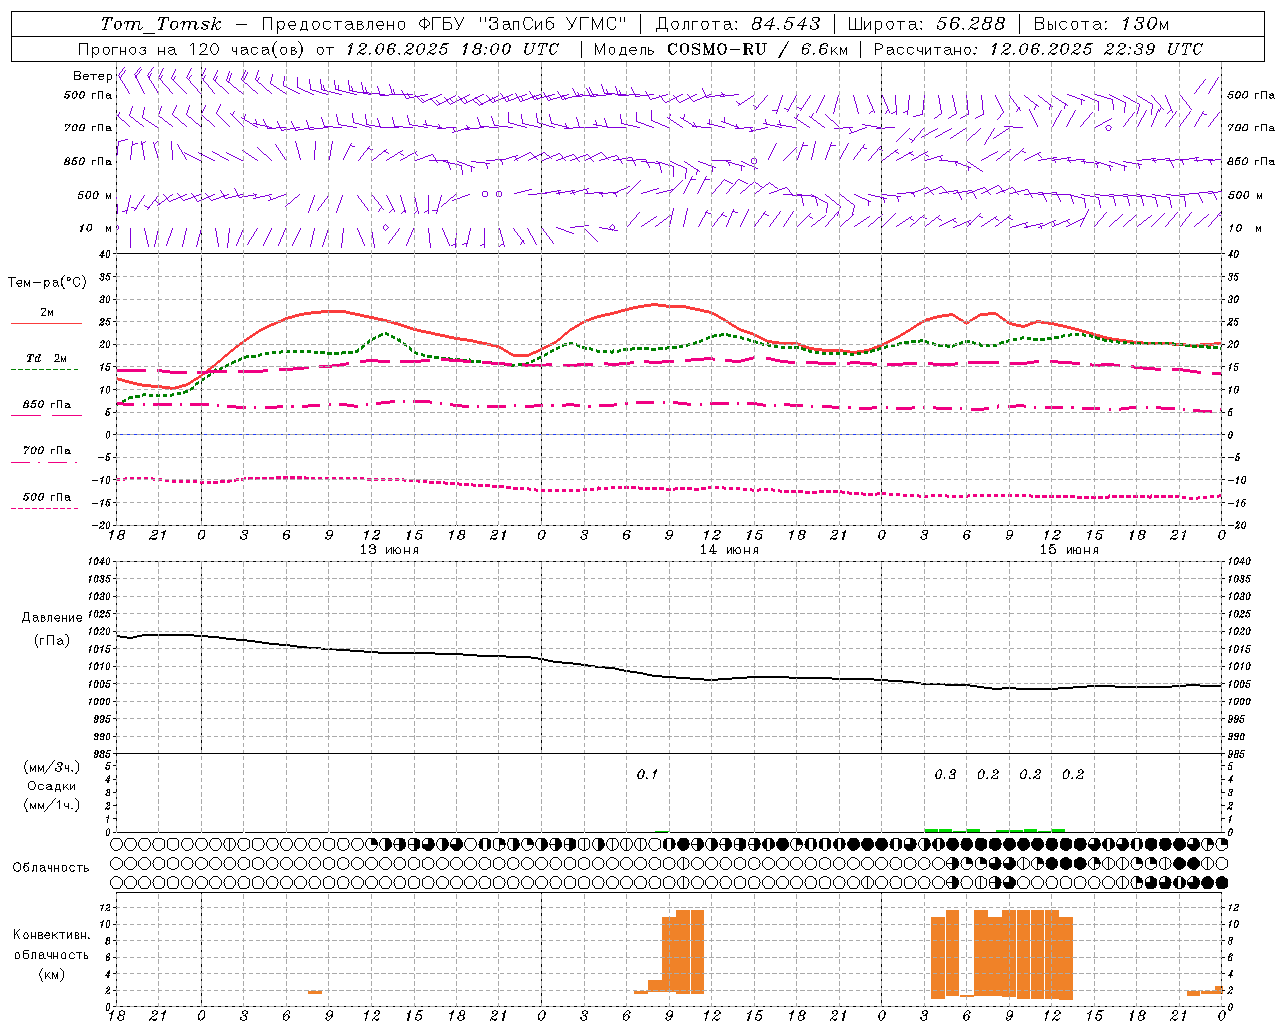
Task: Click the "15 июня" date label
Action: coord(1069,550)
